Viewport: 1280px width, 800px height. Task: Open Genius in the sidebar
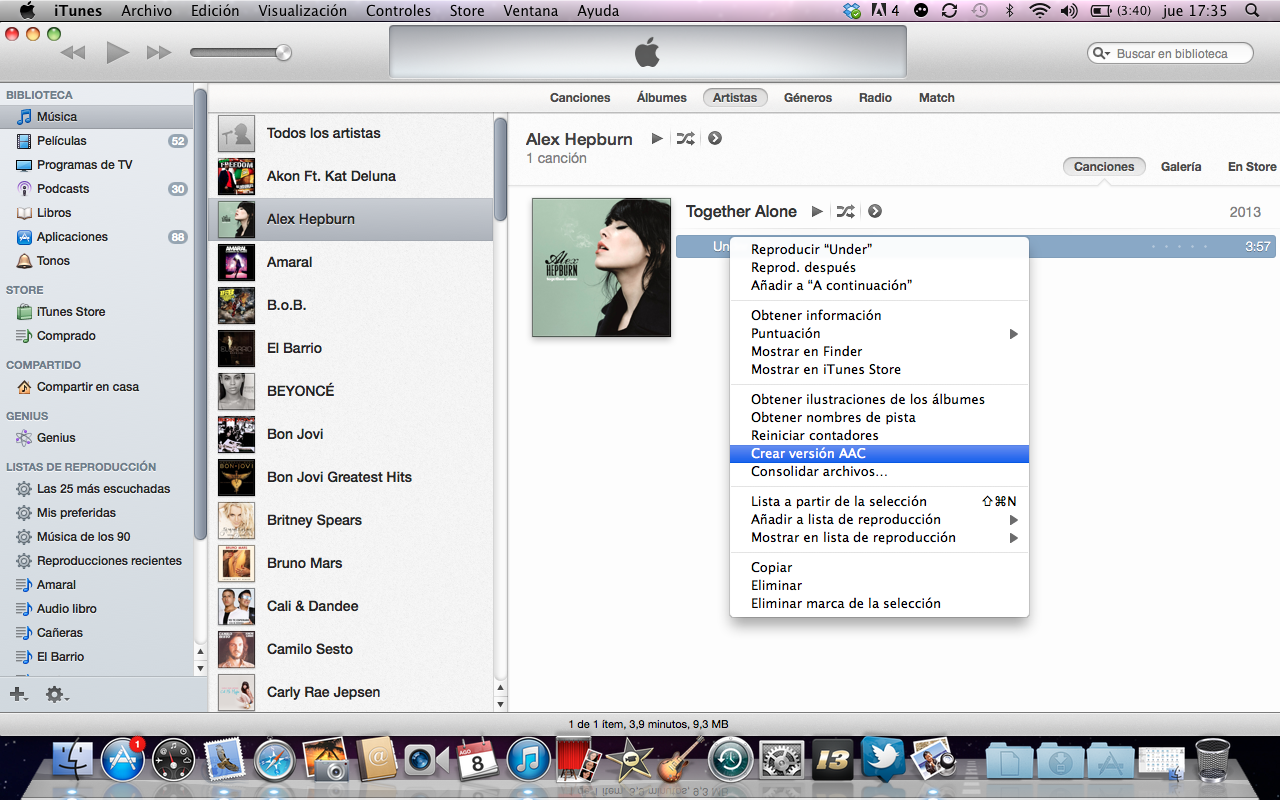[x=97, y=438]
